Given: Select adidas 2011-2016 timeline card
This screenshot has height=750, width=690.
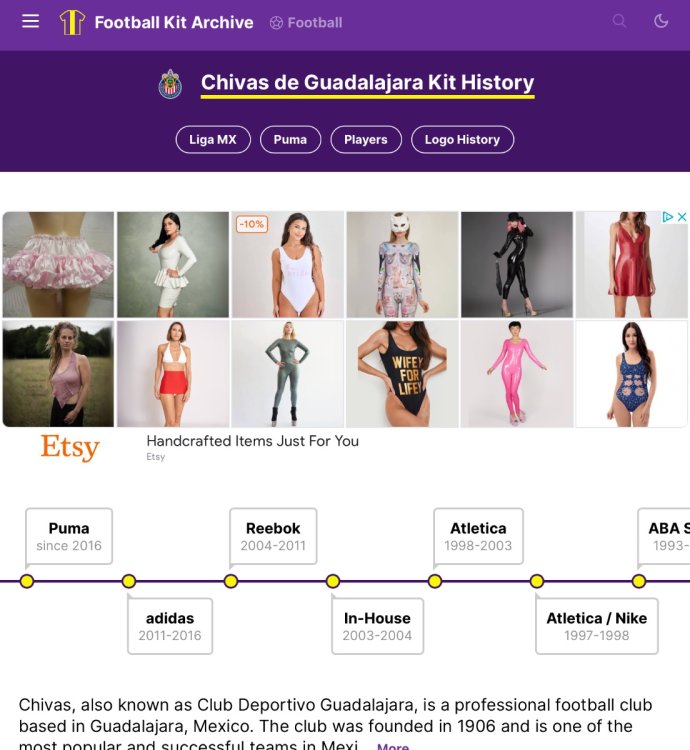Looking at the screenshot, I should click(x=170, y=626).
